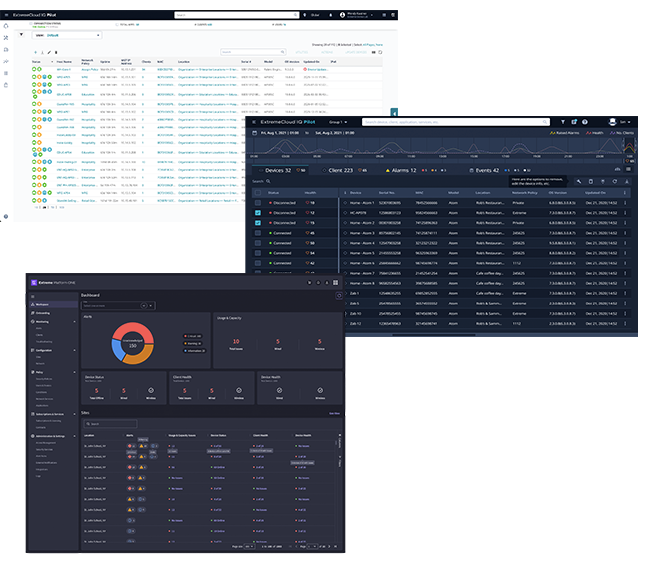
Task: Click the bell icon in Platform ONE header
Action: (327, 282)
